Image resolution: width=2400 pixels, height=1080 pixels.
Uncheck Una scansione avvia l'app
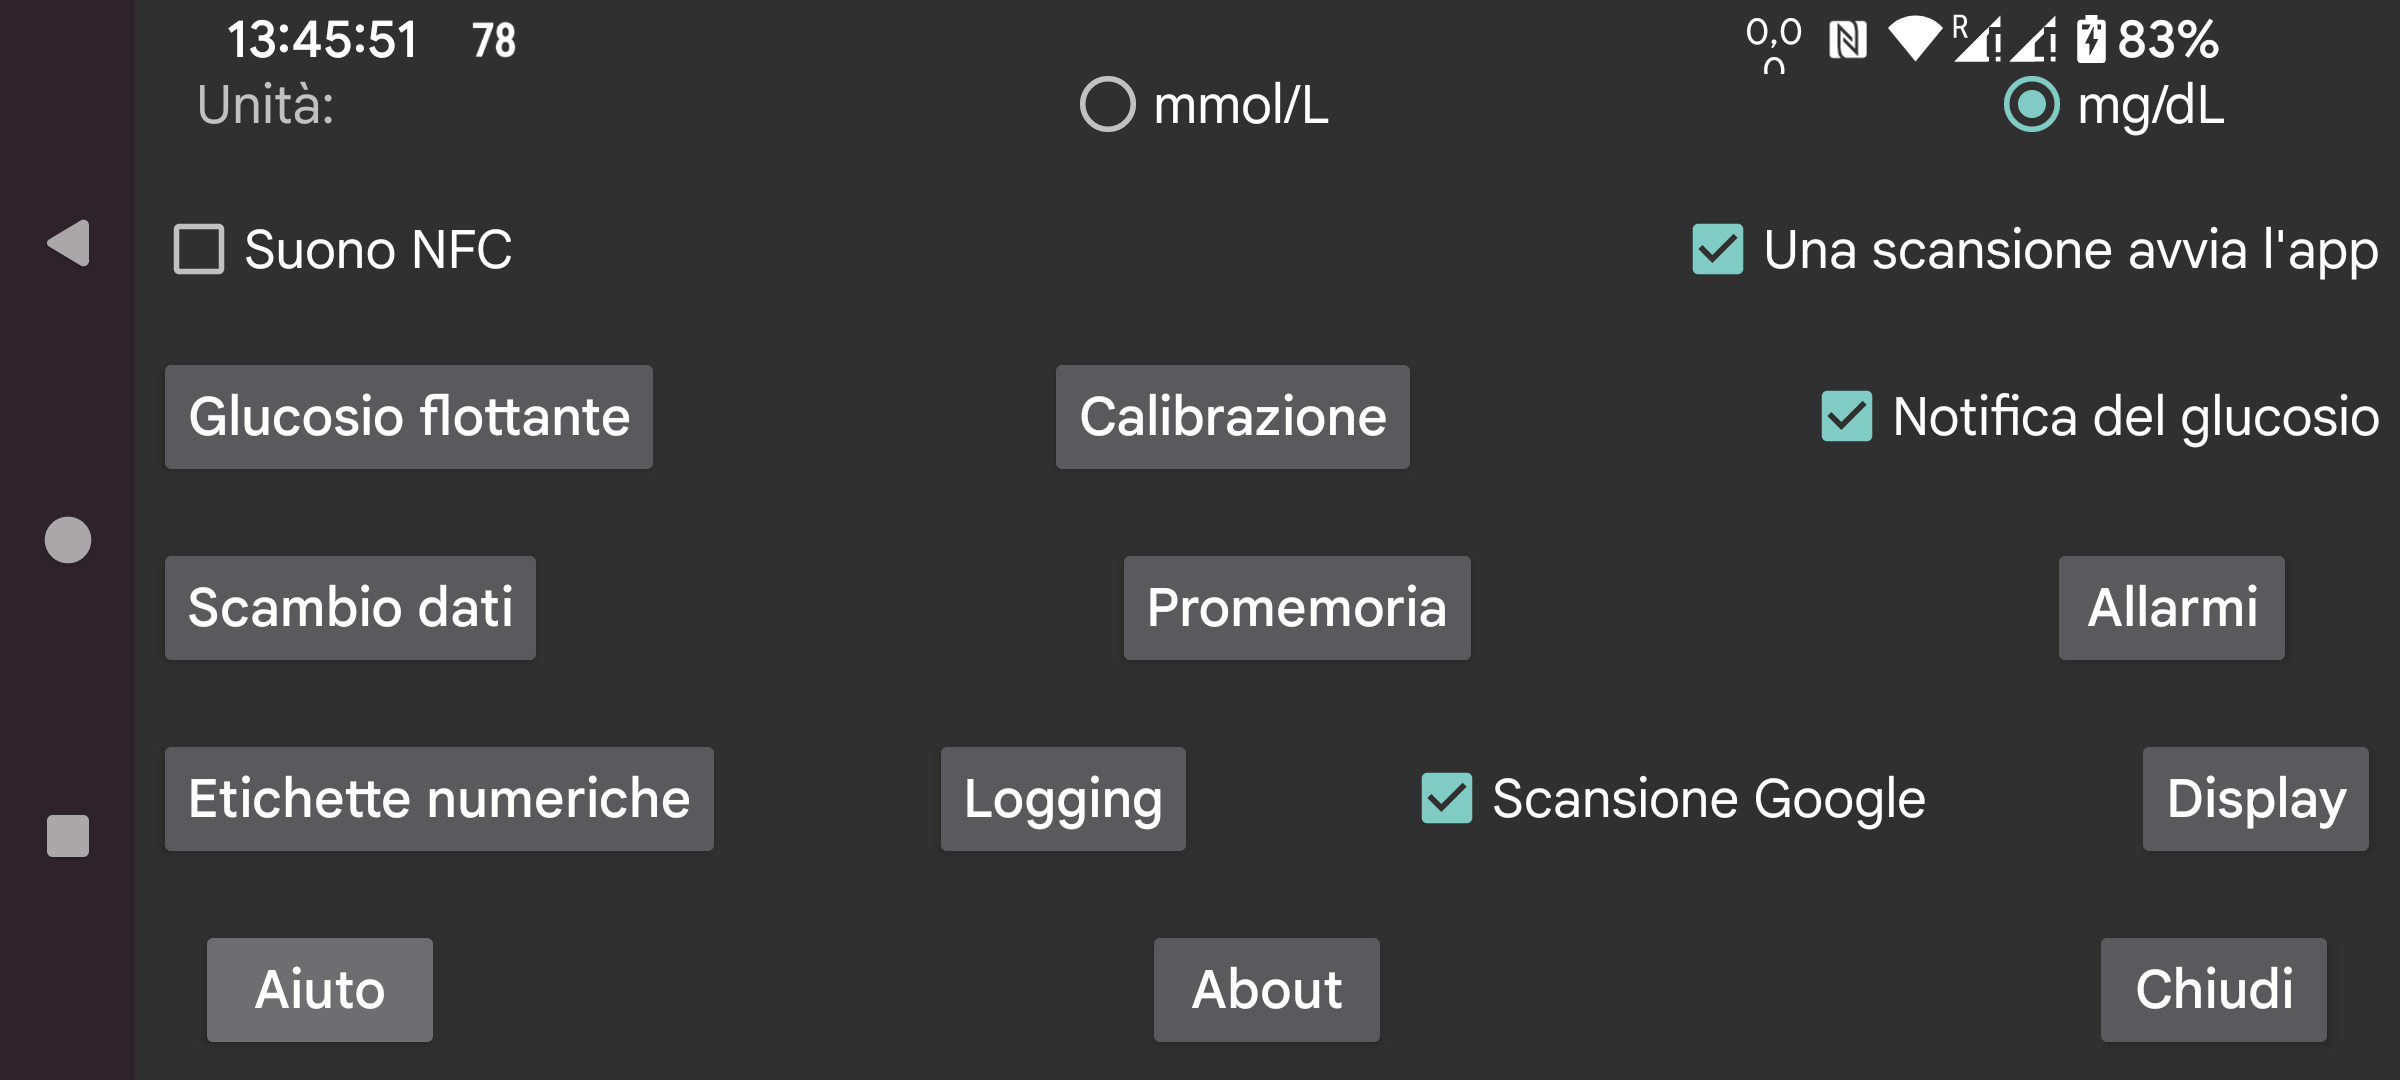tap(1718, 249)
